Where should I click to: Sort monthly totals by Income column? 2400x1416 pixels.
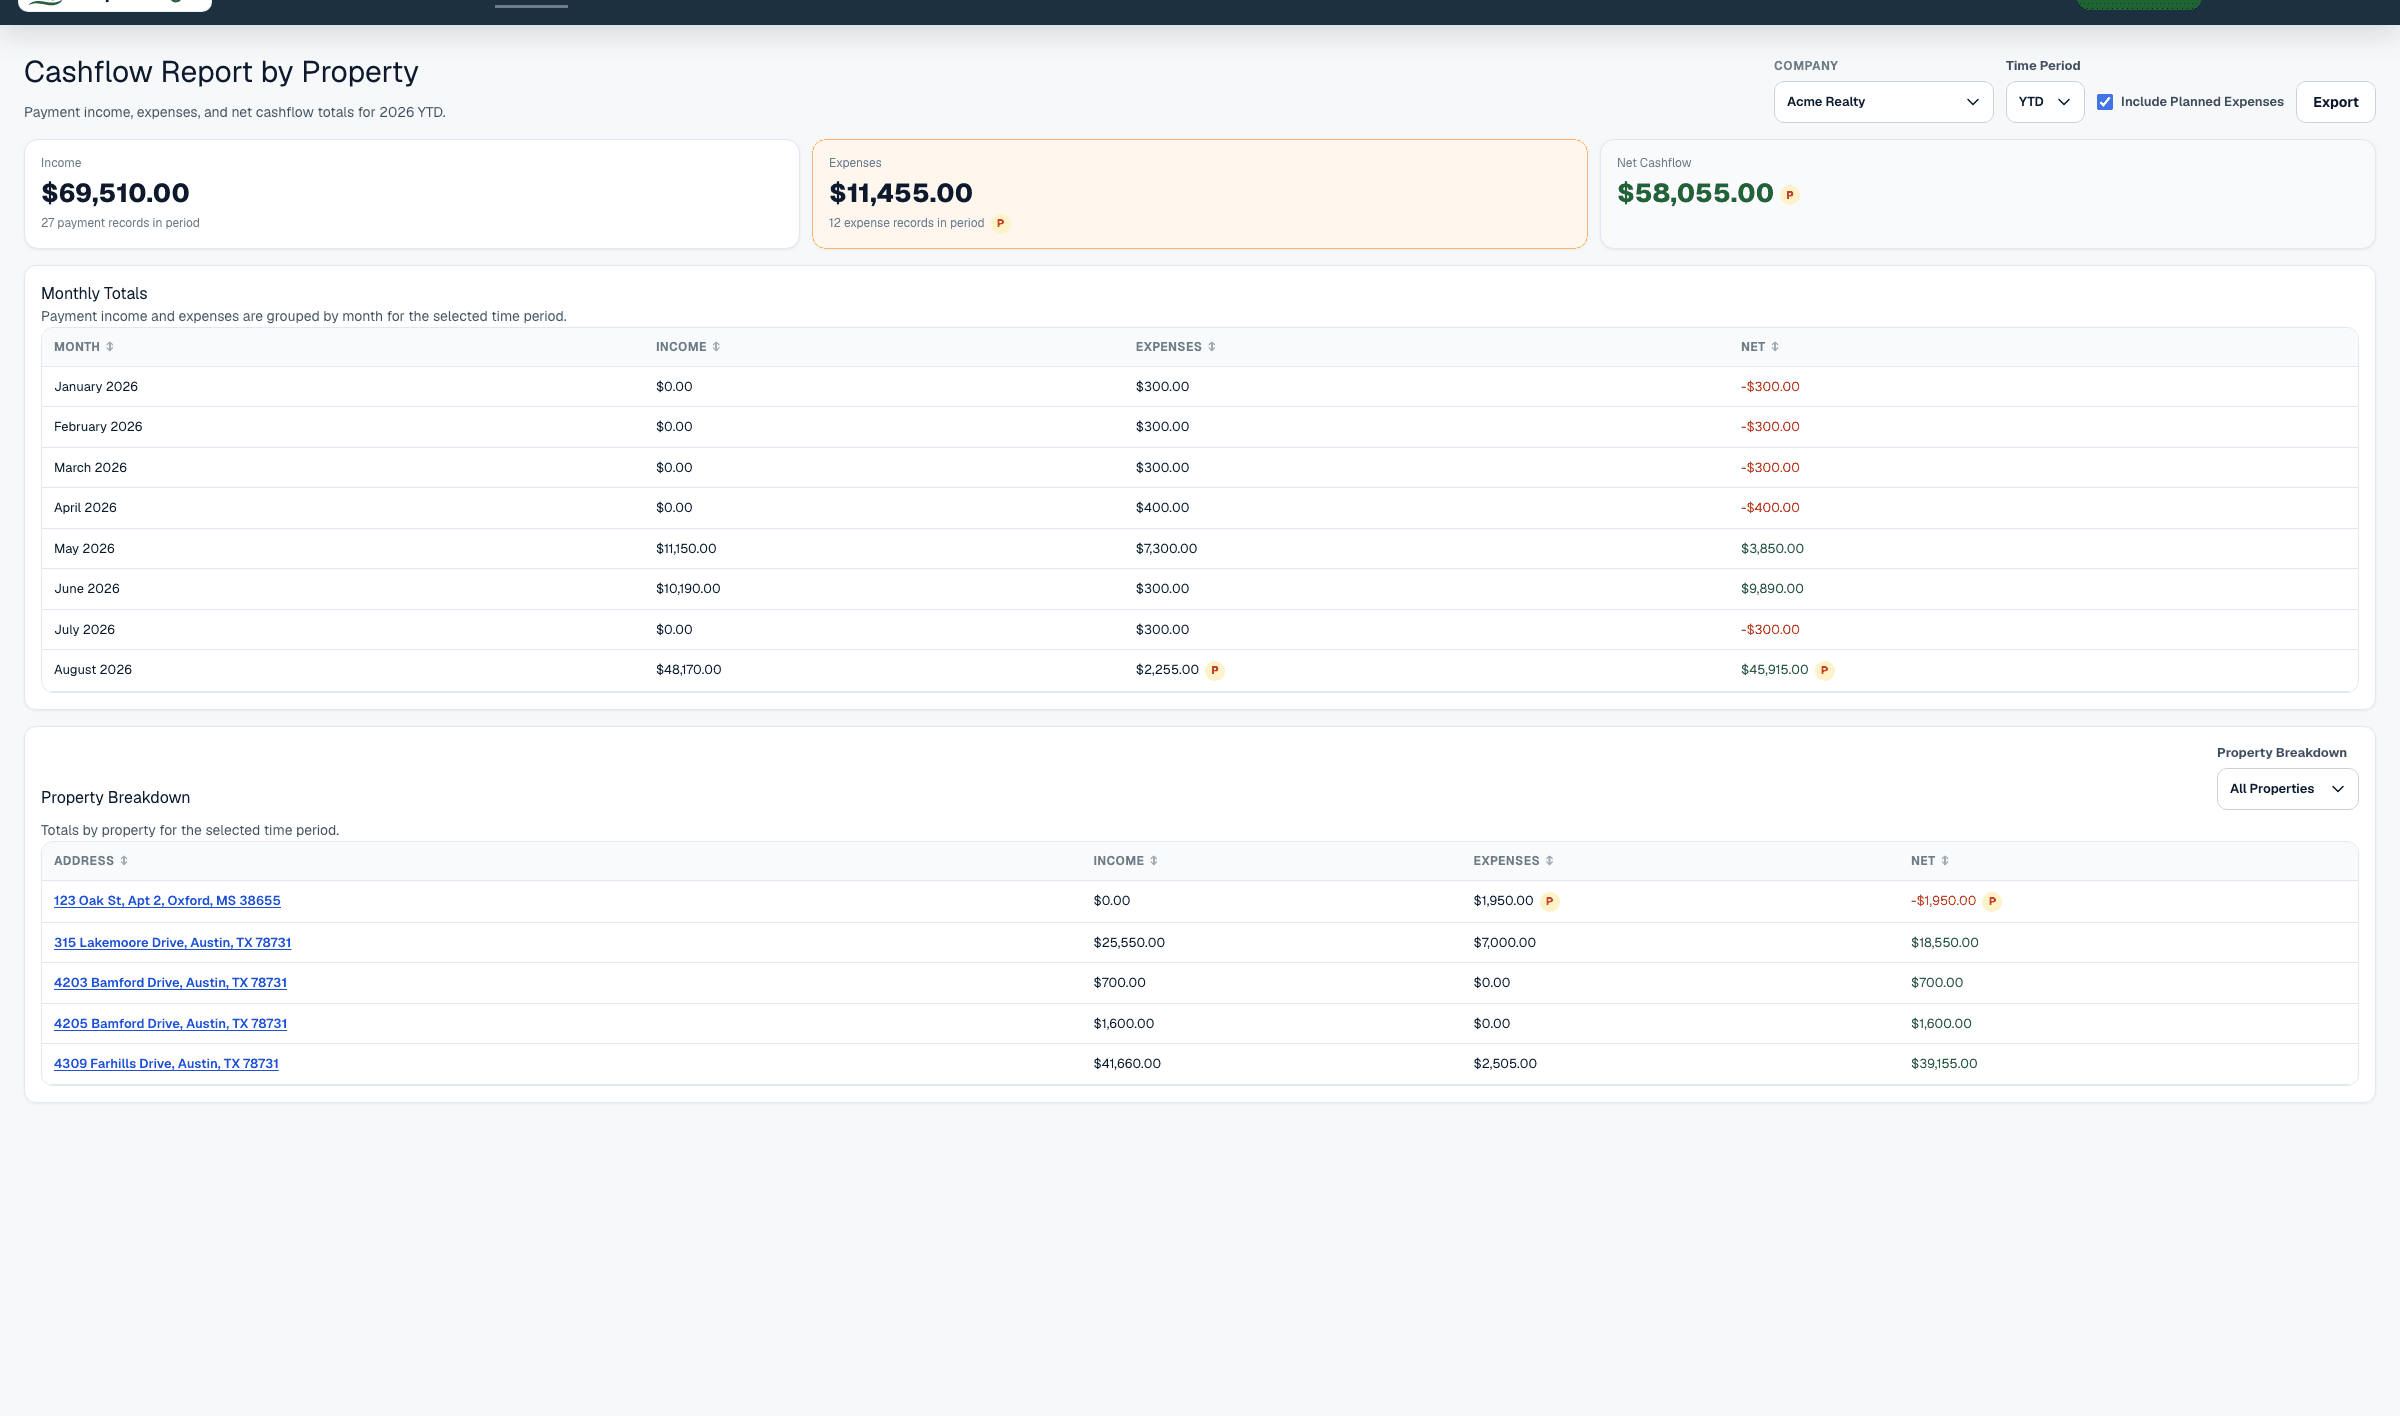point(688,347)
